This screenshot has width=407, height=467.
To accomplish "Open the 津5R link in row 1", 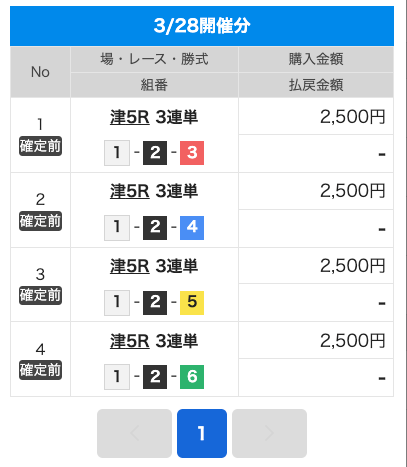I will coord(130,117).
